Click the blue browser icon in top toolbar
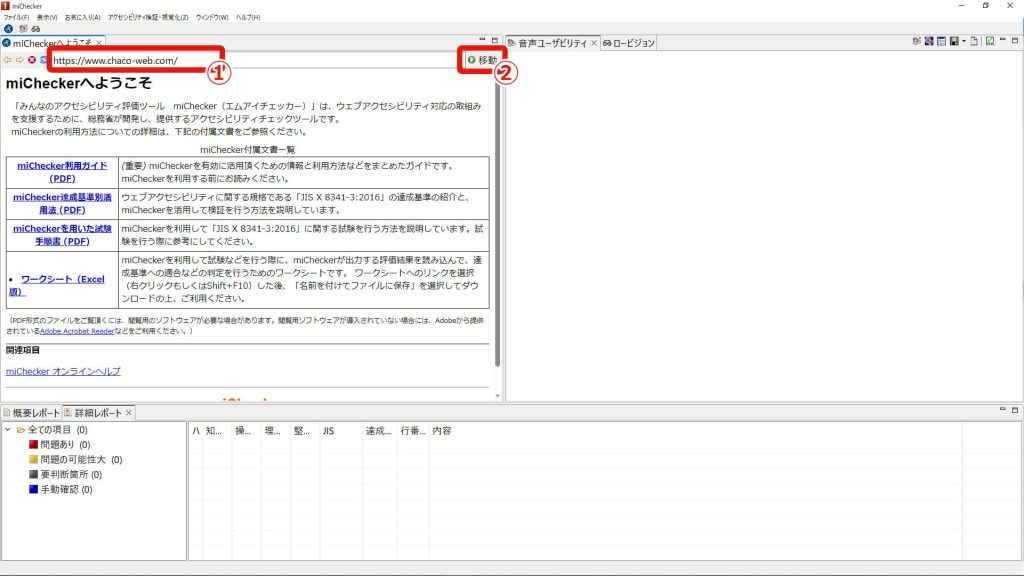Screen dimensions: 1024x576 (x=8, y=29)
